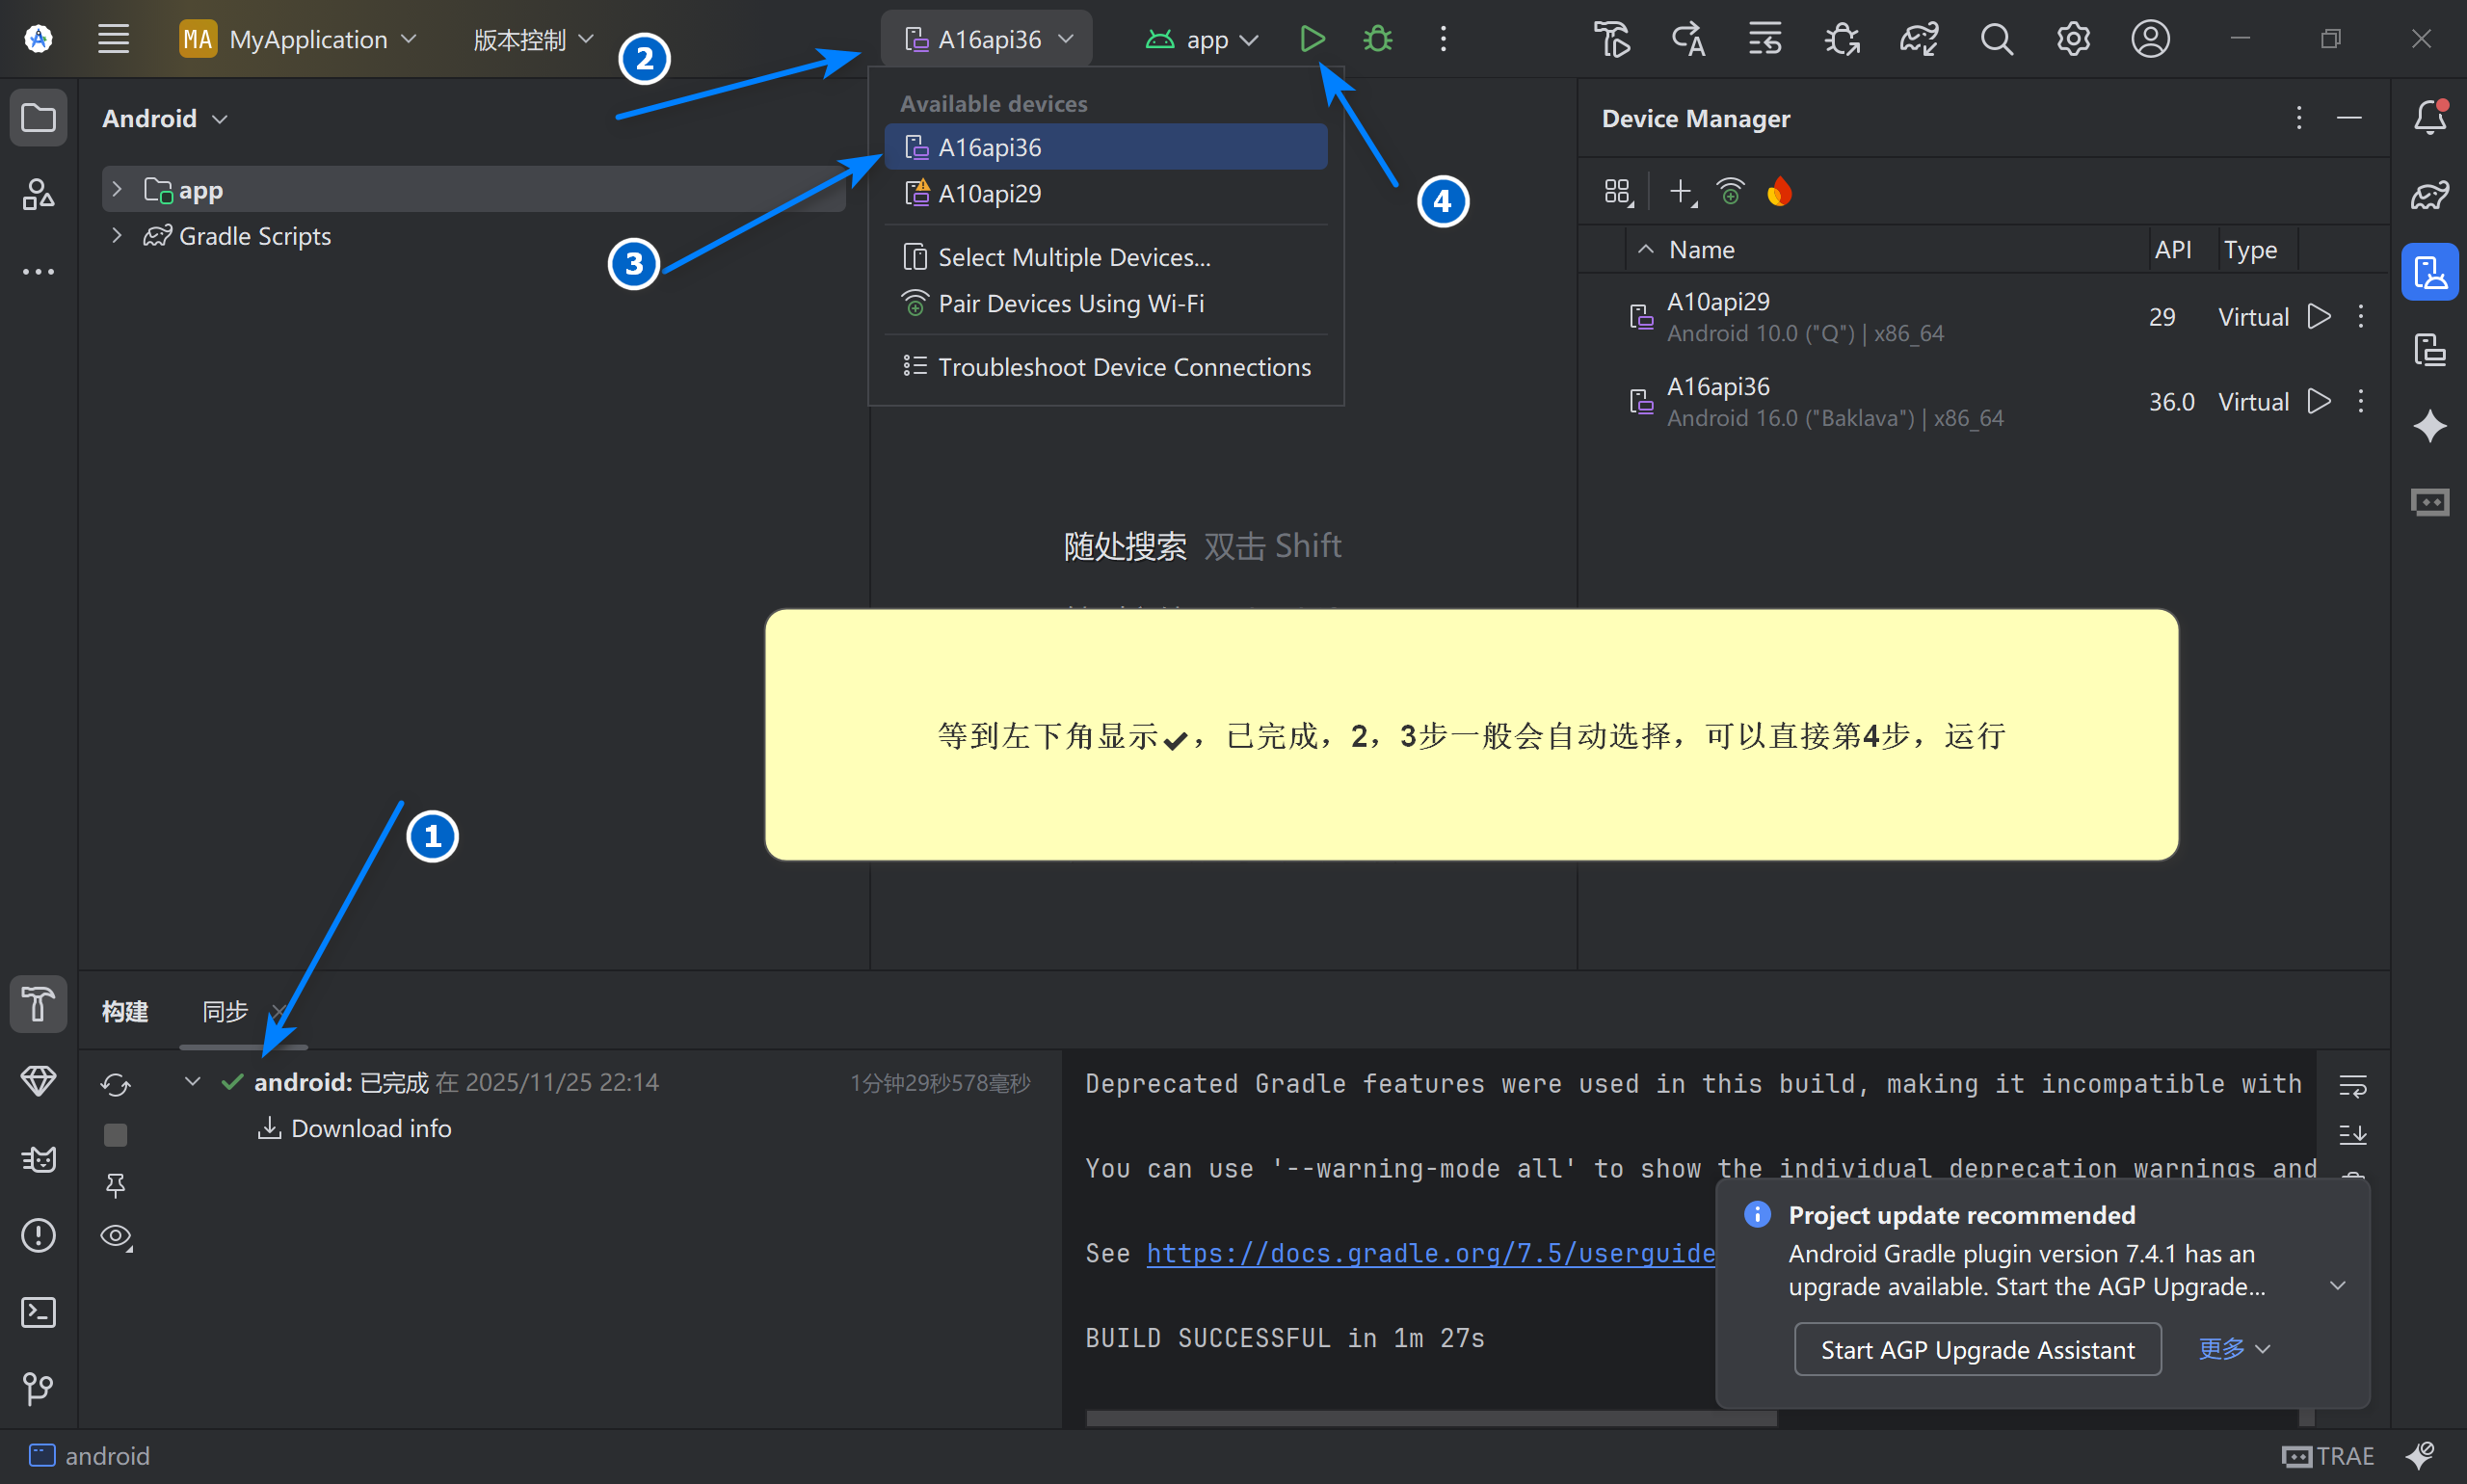Start the A10api29 virtual device

coord(2318,317)
